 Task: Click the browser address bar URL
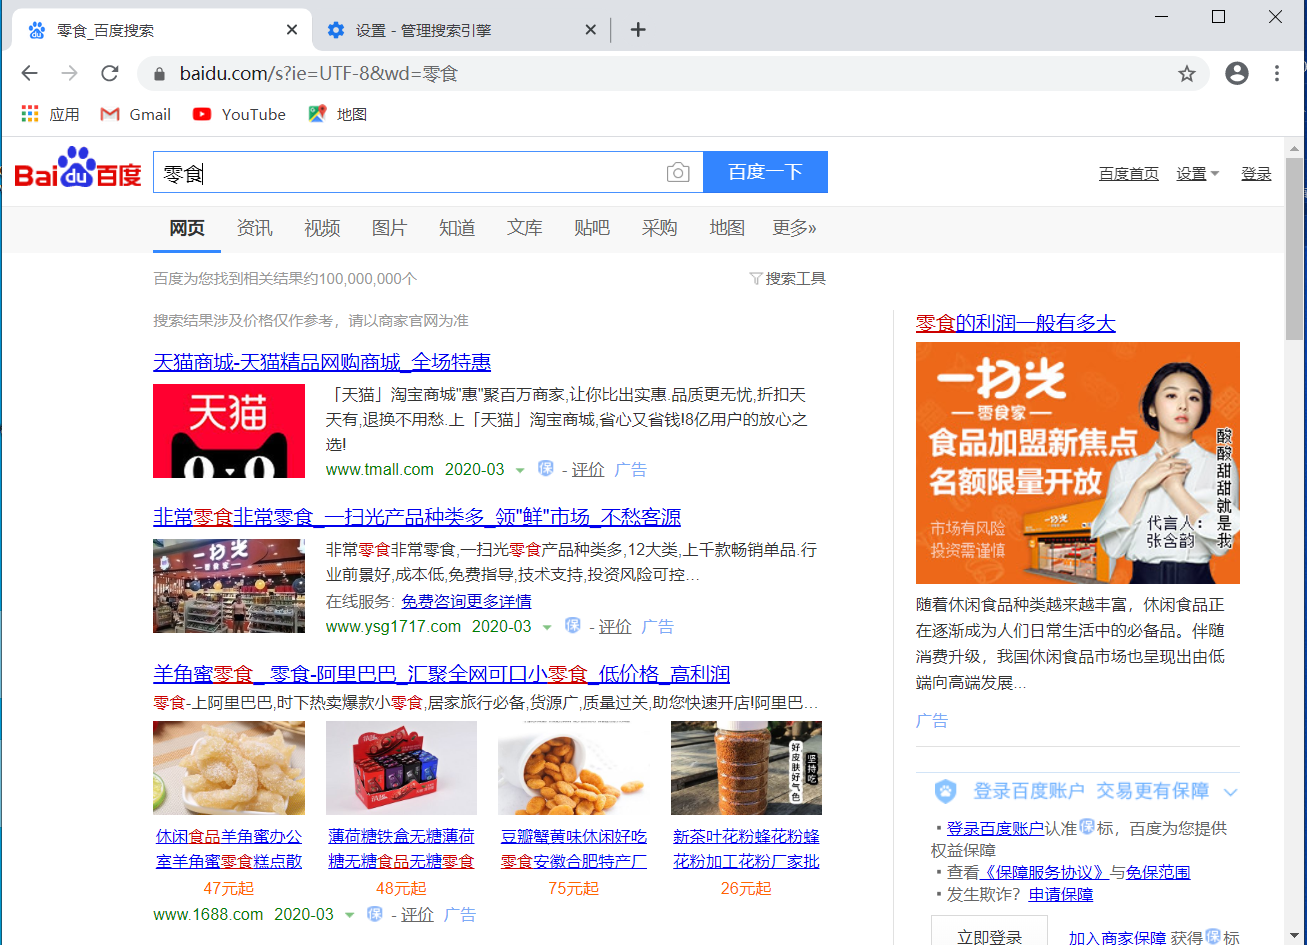tap(319, 73)
